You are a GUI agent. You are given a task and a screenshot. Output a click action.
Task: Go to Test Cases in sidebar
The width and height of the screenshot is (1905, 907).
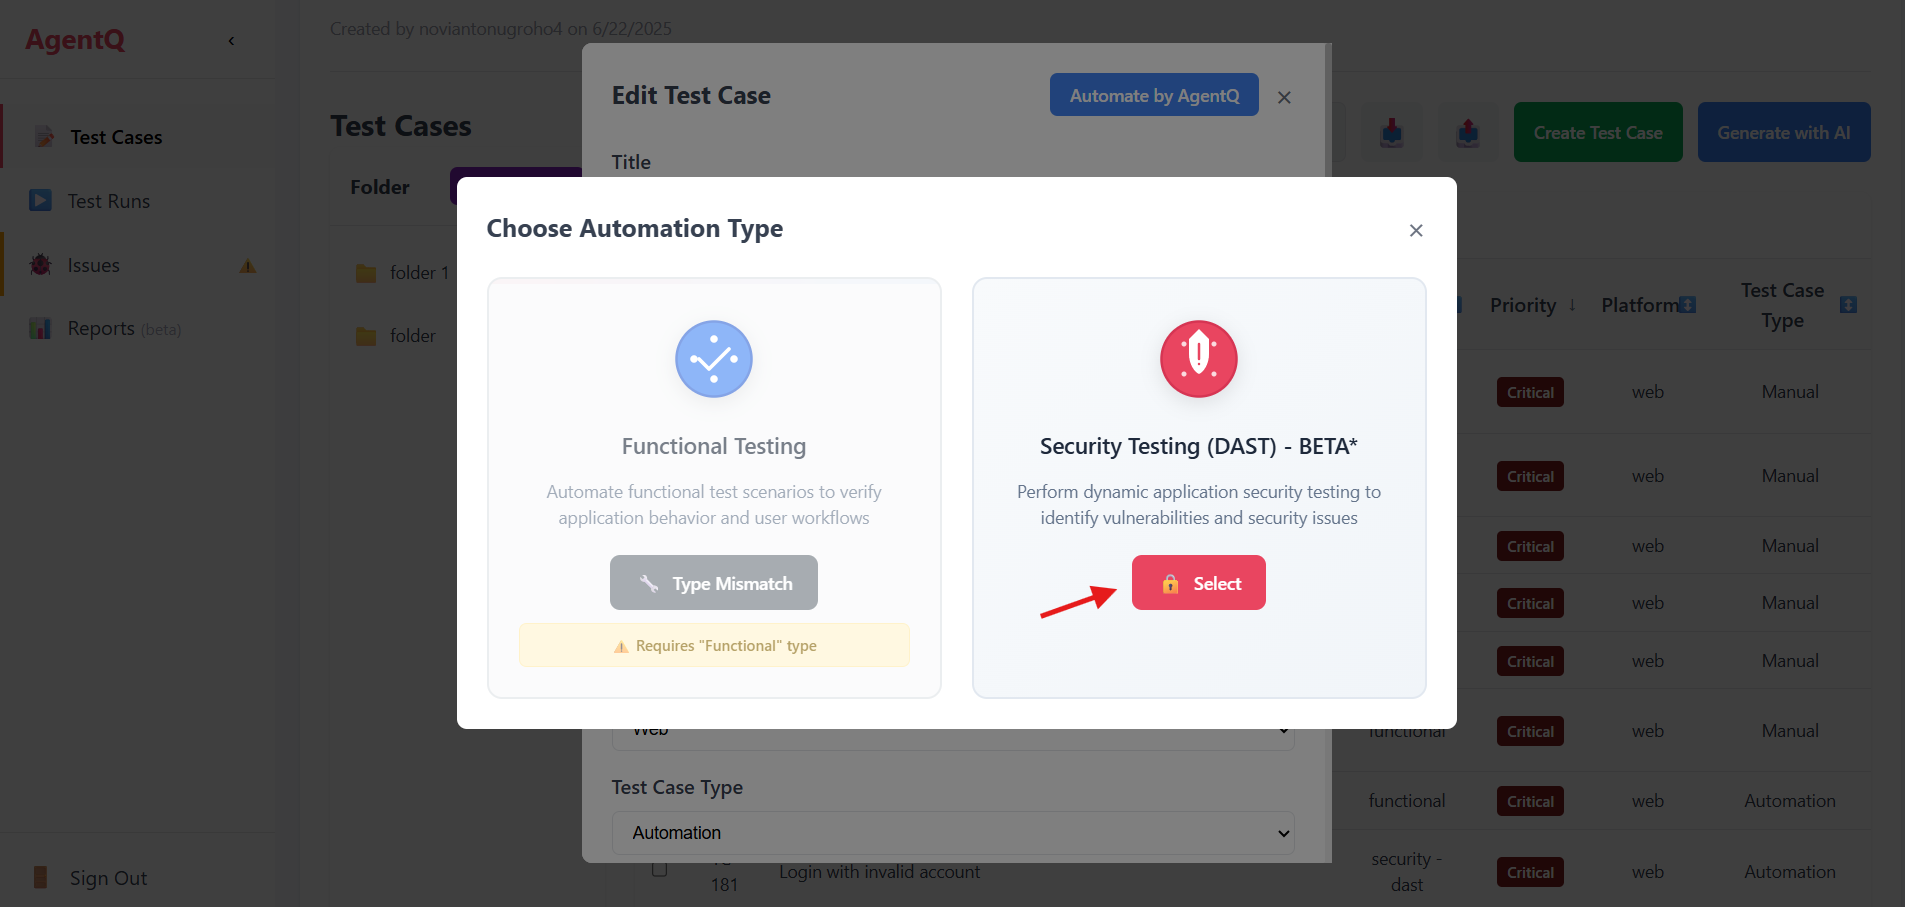[x=116, y=137]
